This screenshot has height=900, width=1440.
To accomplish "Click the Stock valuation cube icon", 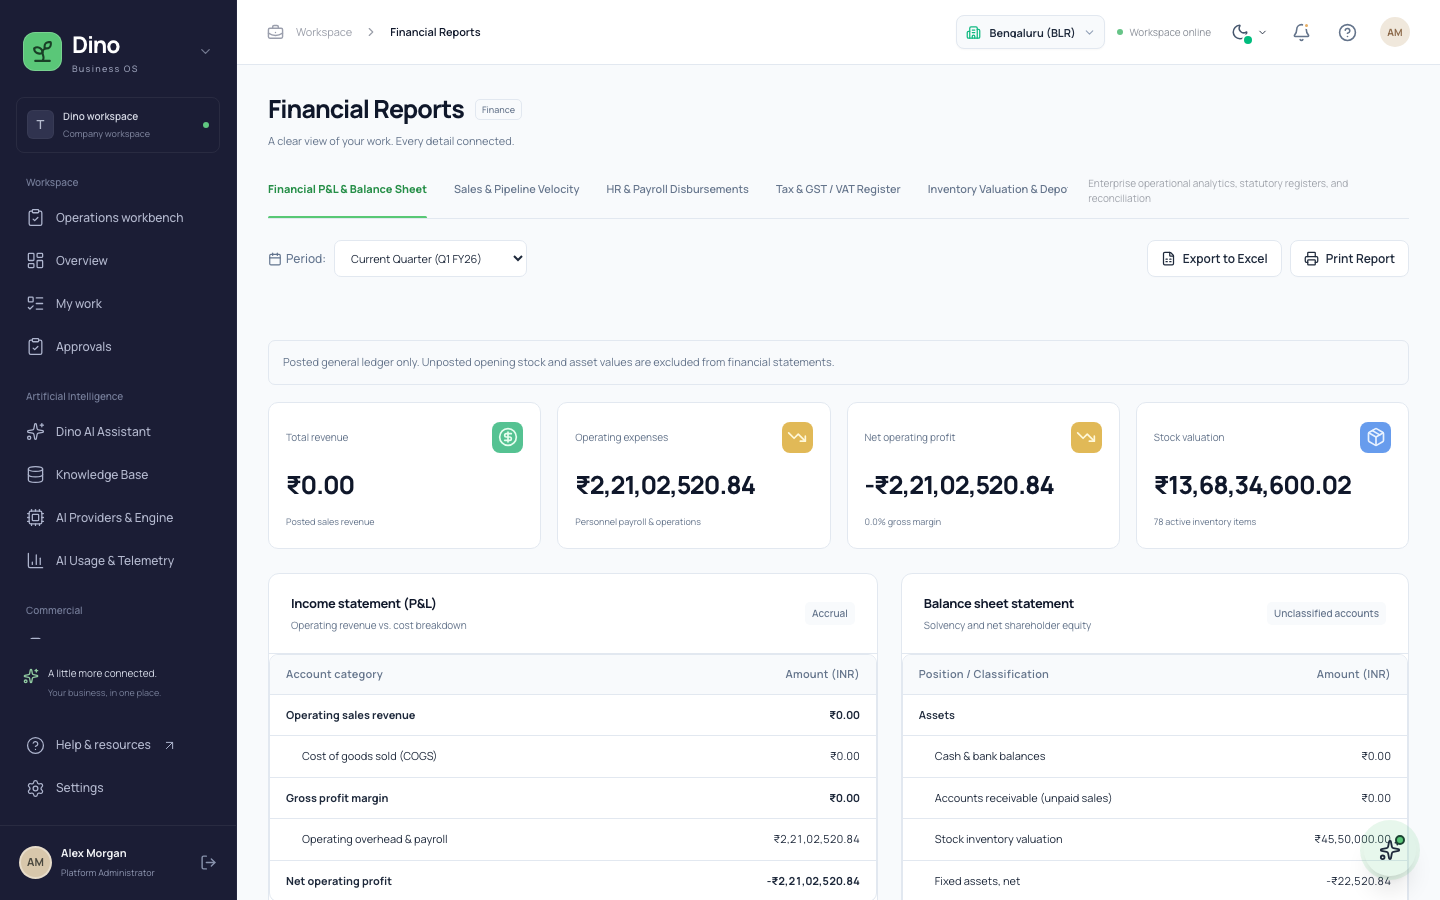I will click(1375, 437).
